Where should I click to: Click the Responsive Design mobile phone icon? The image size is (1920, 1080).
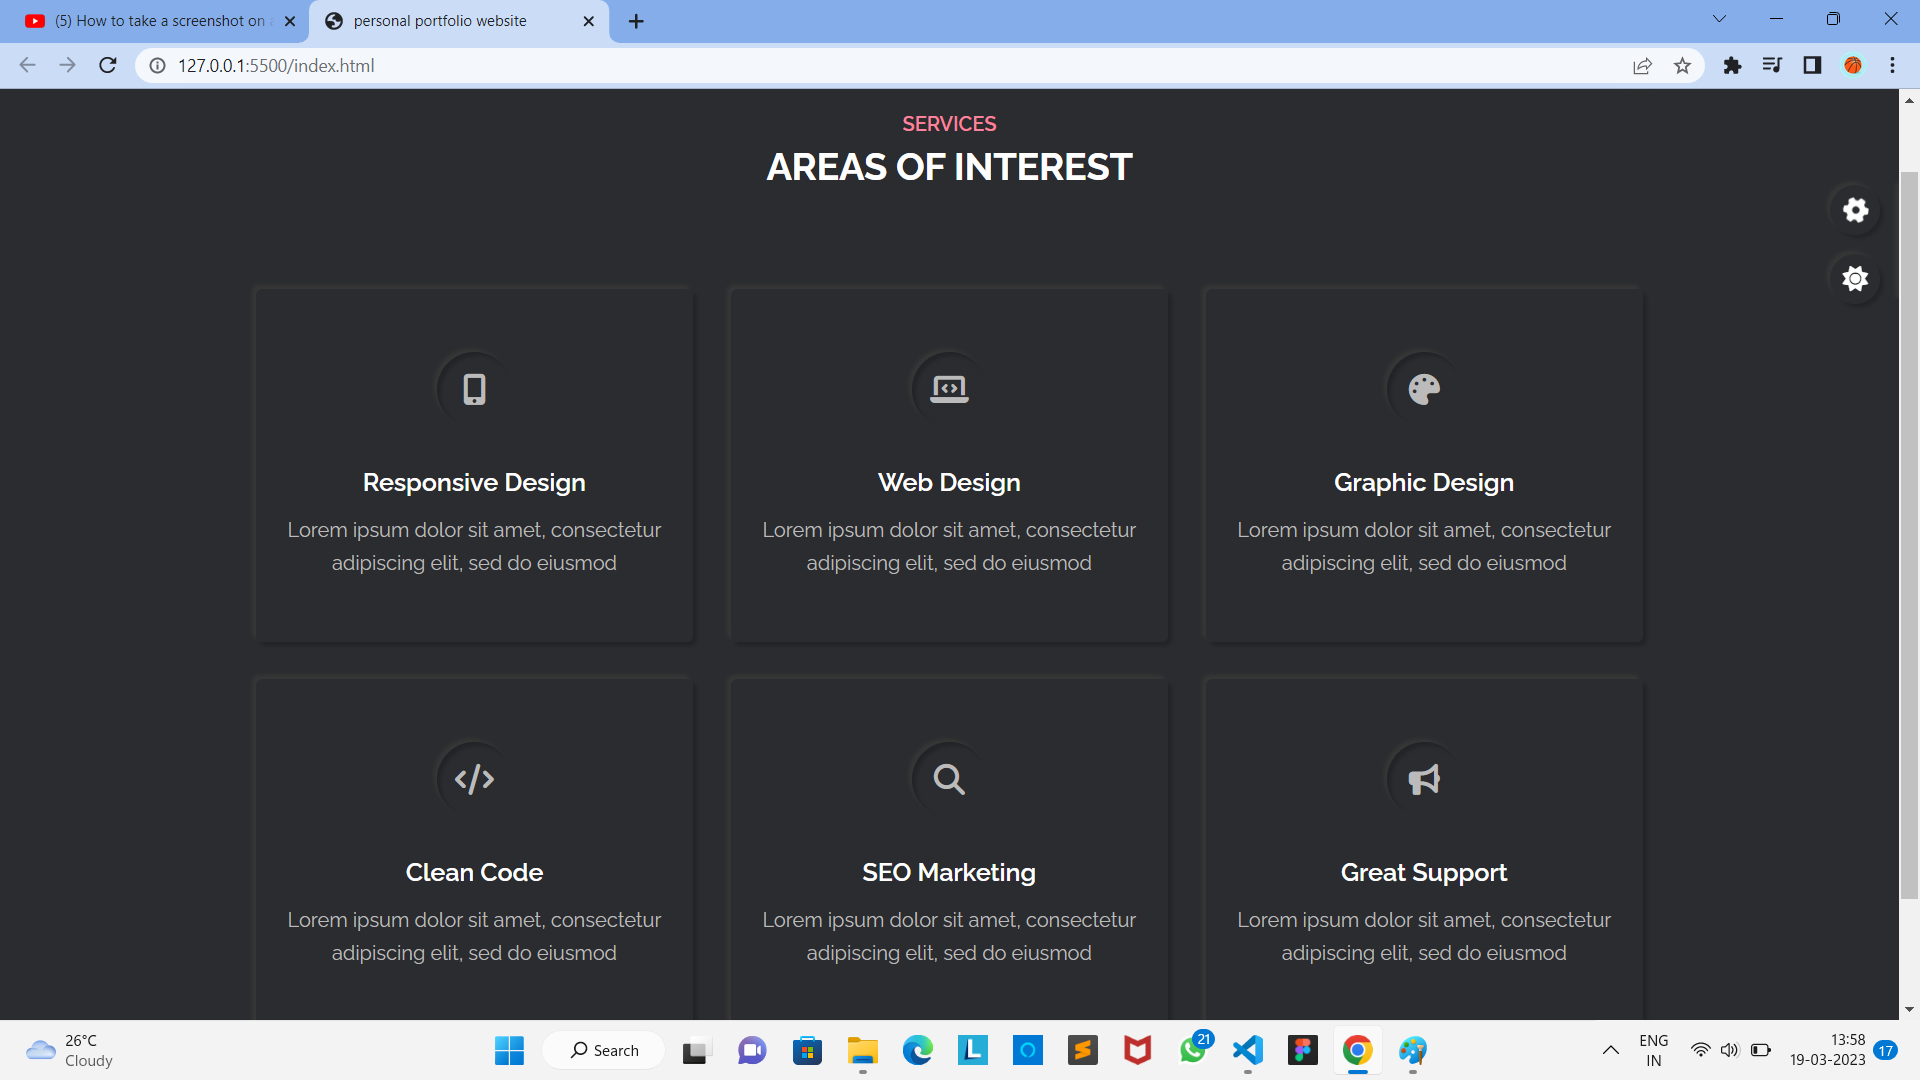click(472, 388)
